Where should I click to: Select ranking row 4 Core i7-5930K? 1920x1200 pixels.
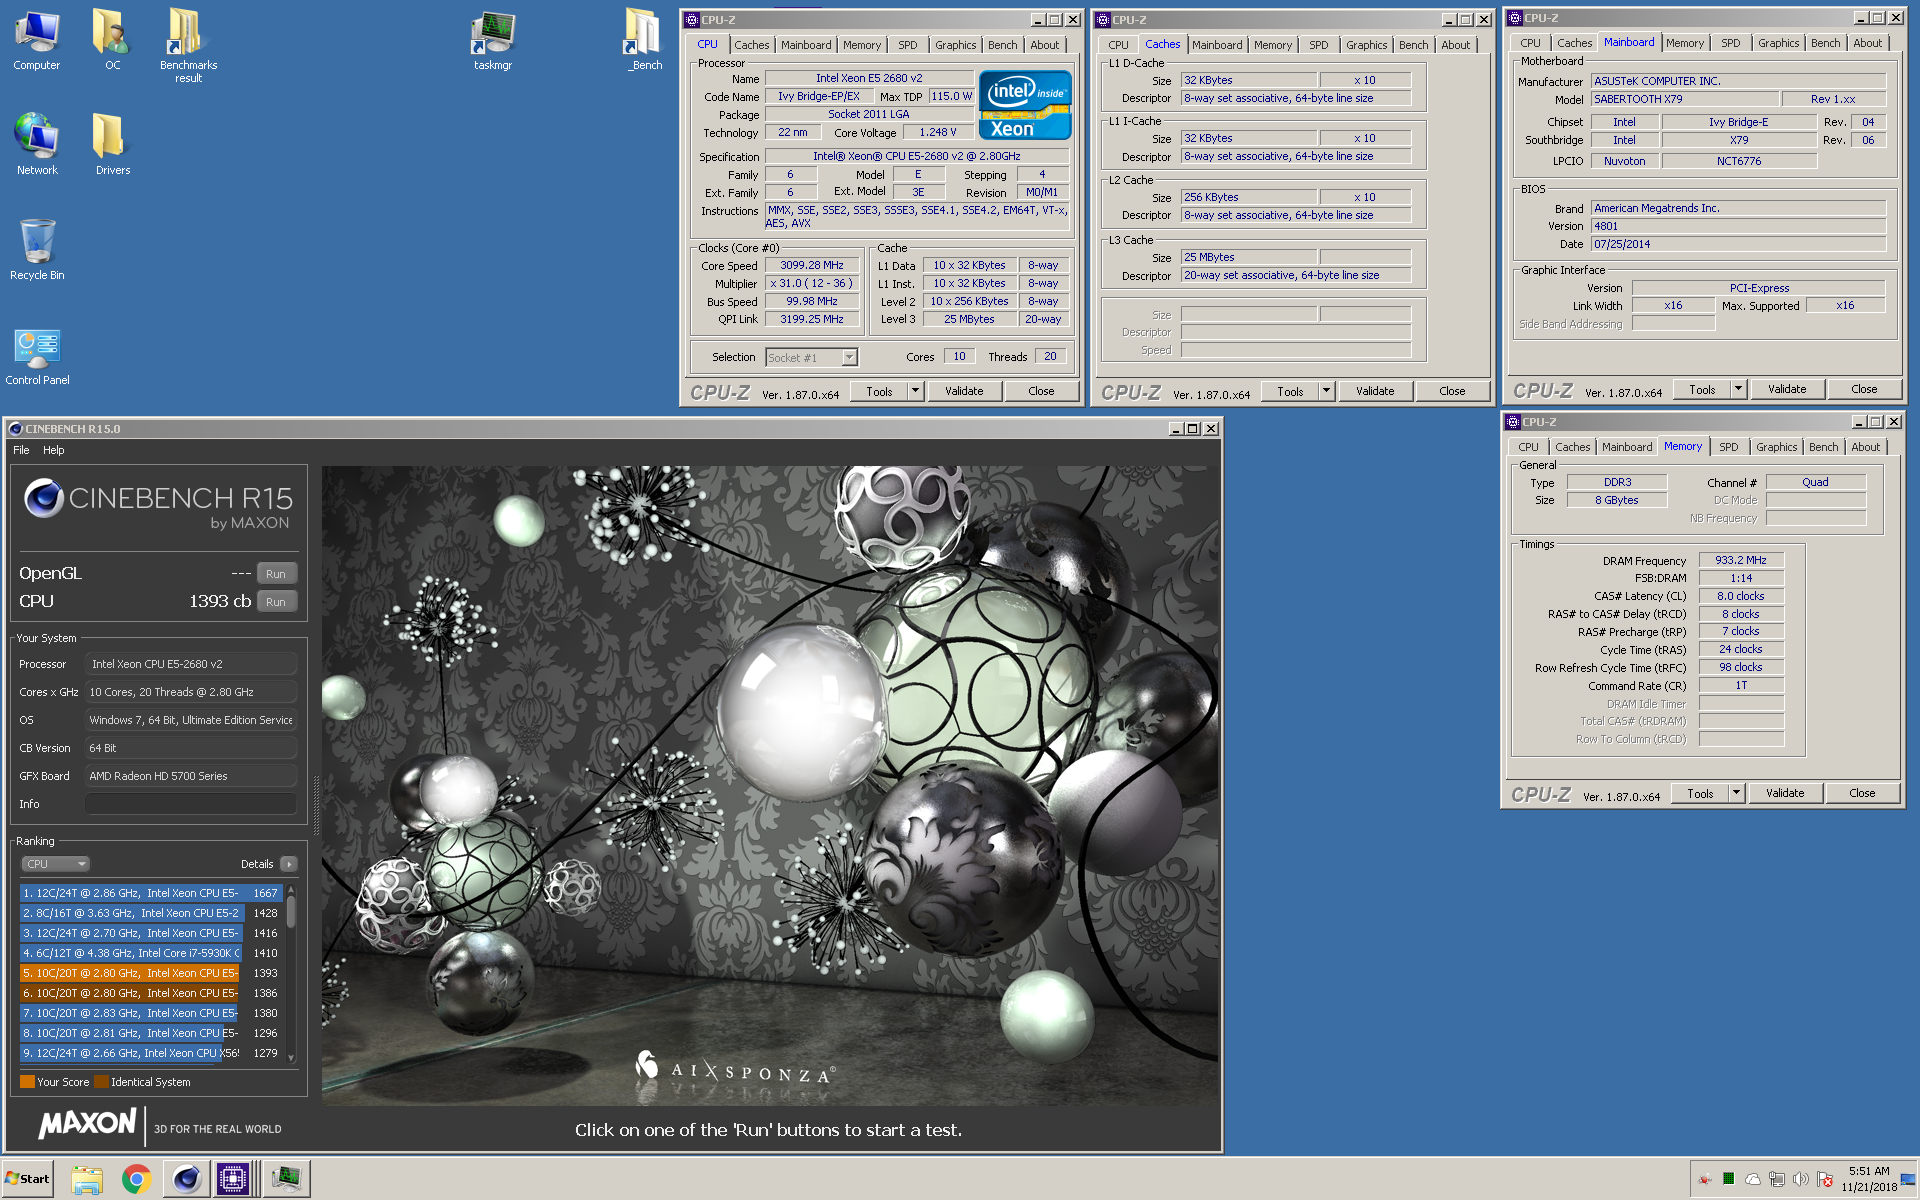[151, 953]
